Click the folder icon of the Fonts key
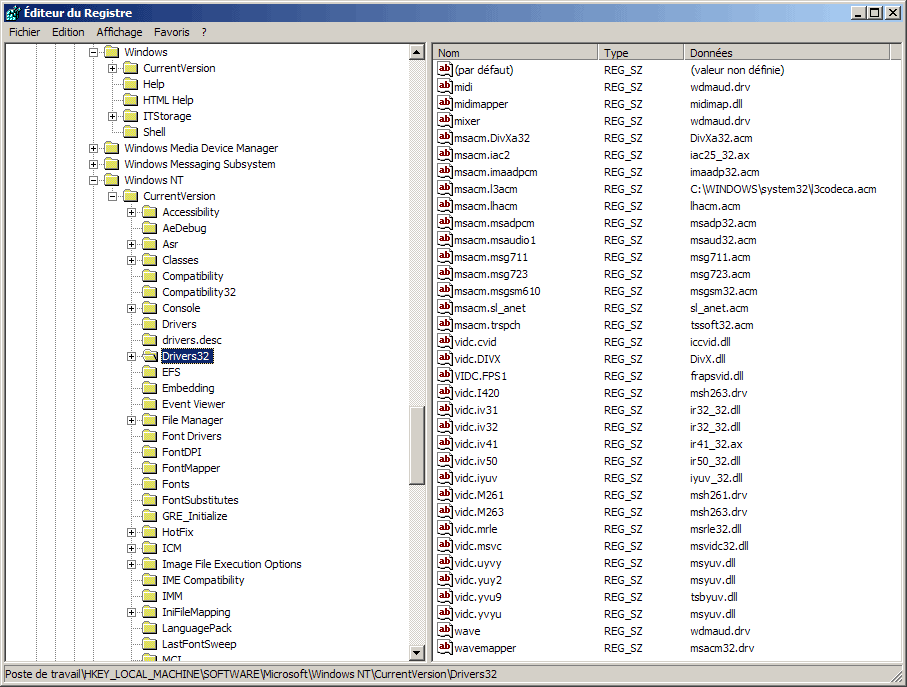907x687 pixels. point(149,484)
